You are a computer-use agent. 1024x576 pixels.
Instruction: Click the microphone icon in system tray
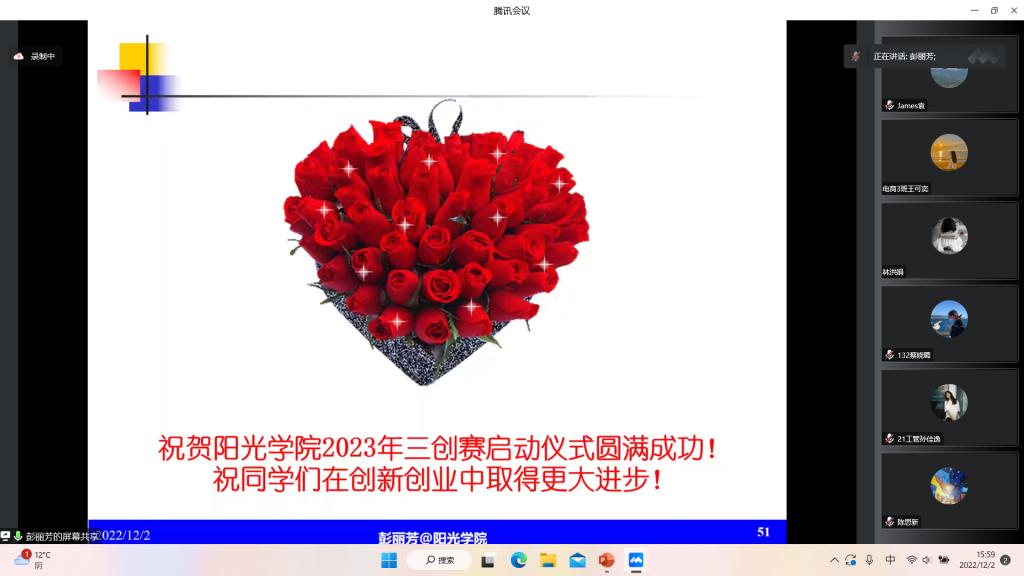click(x=869, y=560)
